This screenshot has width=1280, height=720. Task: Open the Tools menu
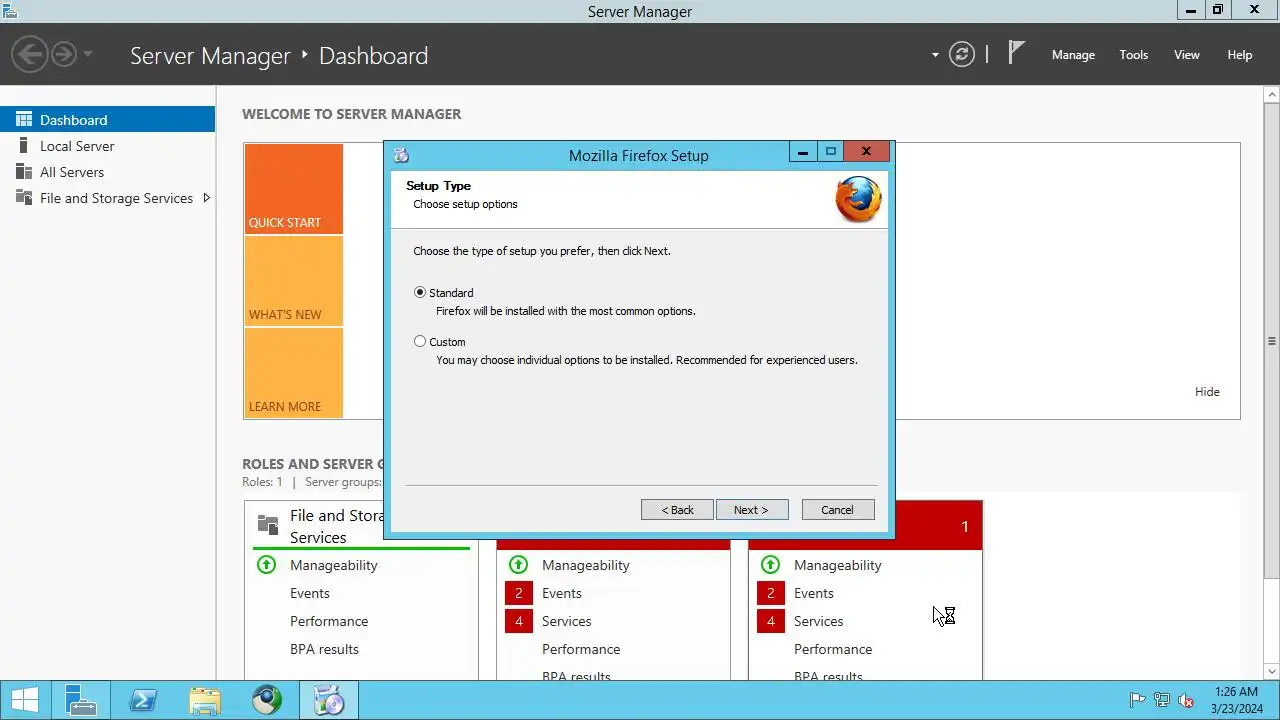[x=1134, y=55]
